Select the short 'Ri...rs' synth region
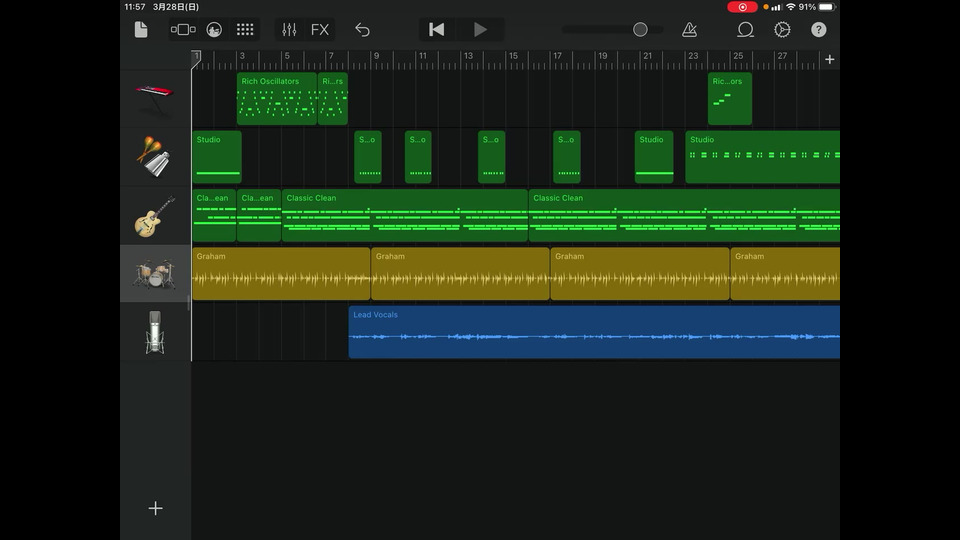Viewport: 960px width, 540px height. tap(333, 99)
